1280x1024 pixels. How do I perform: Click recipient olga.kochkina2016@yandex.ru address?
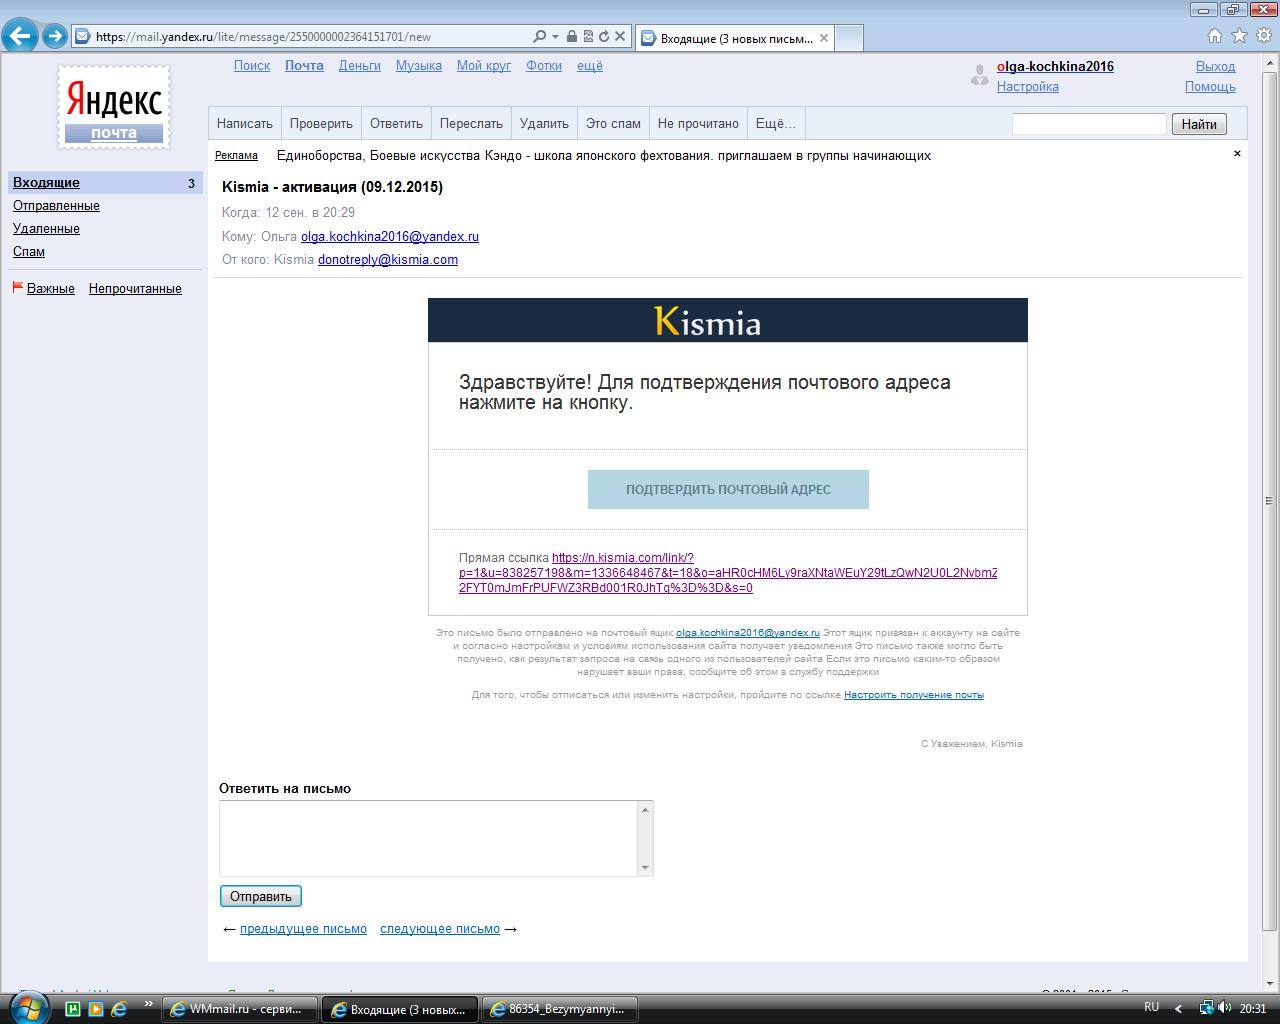point(390,237)
